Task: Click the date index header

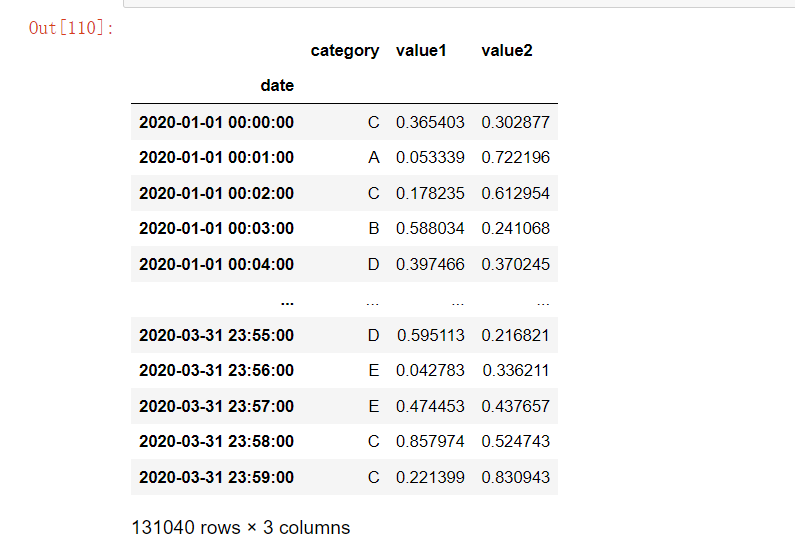Action: (277, 85)
